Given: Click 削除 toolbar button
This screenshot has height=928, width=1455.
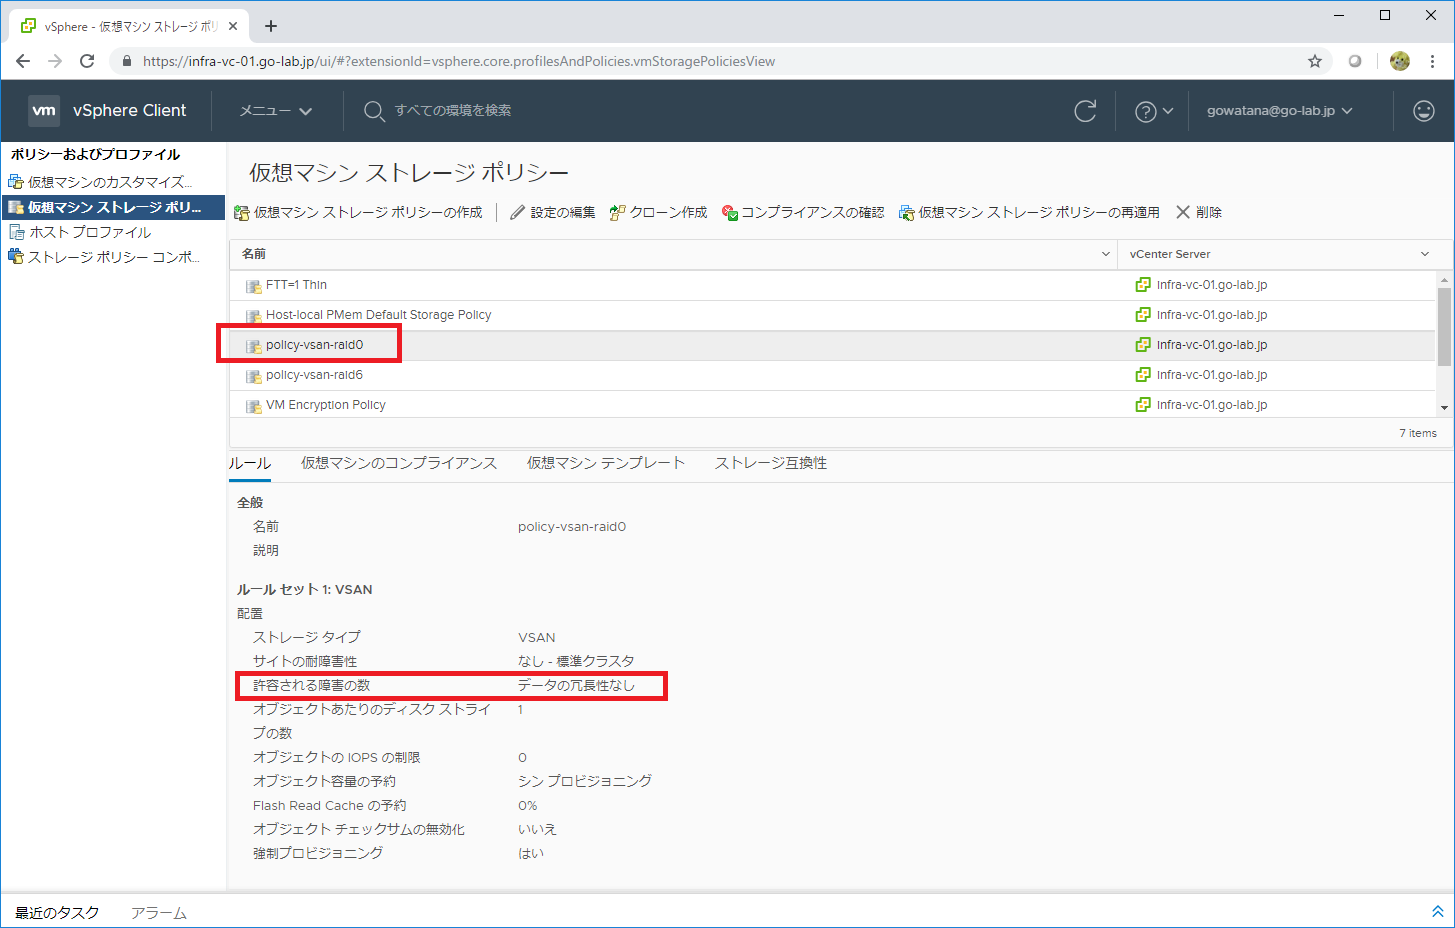Looking at the screenshot, I should click(x=1199, y=212).
